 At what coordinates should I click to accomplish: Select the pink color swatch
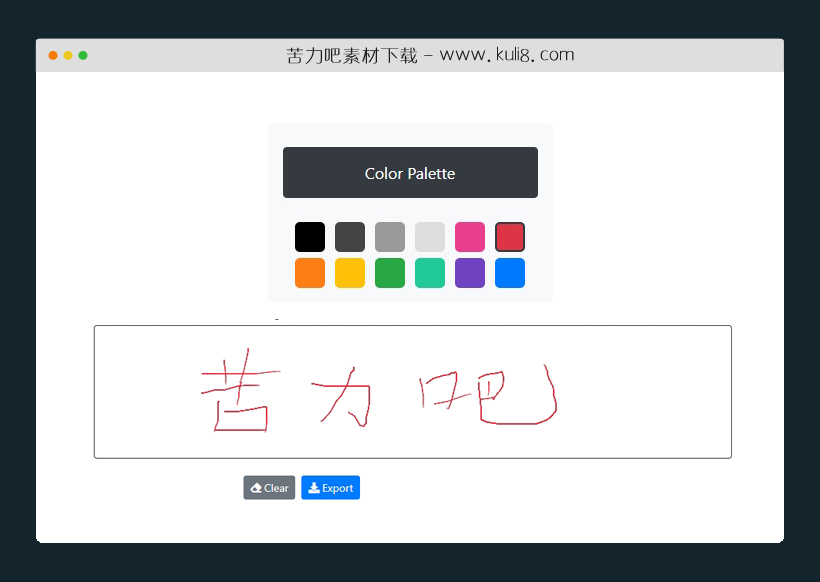pos(470,236)
